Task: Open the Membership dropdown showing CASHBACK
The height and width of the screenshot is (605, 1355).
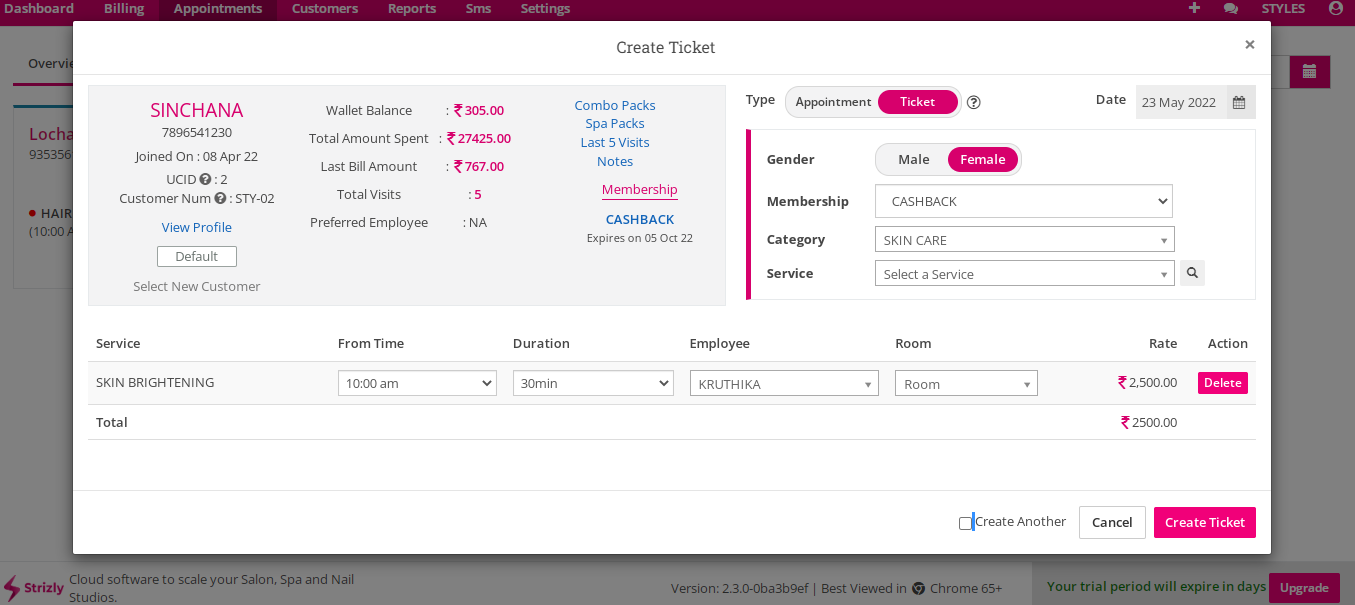Action: point(1023,201)
